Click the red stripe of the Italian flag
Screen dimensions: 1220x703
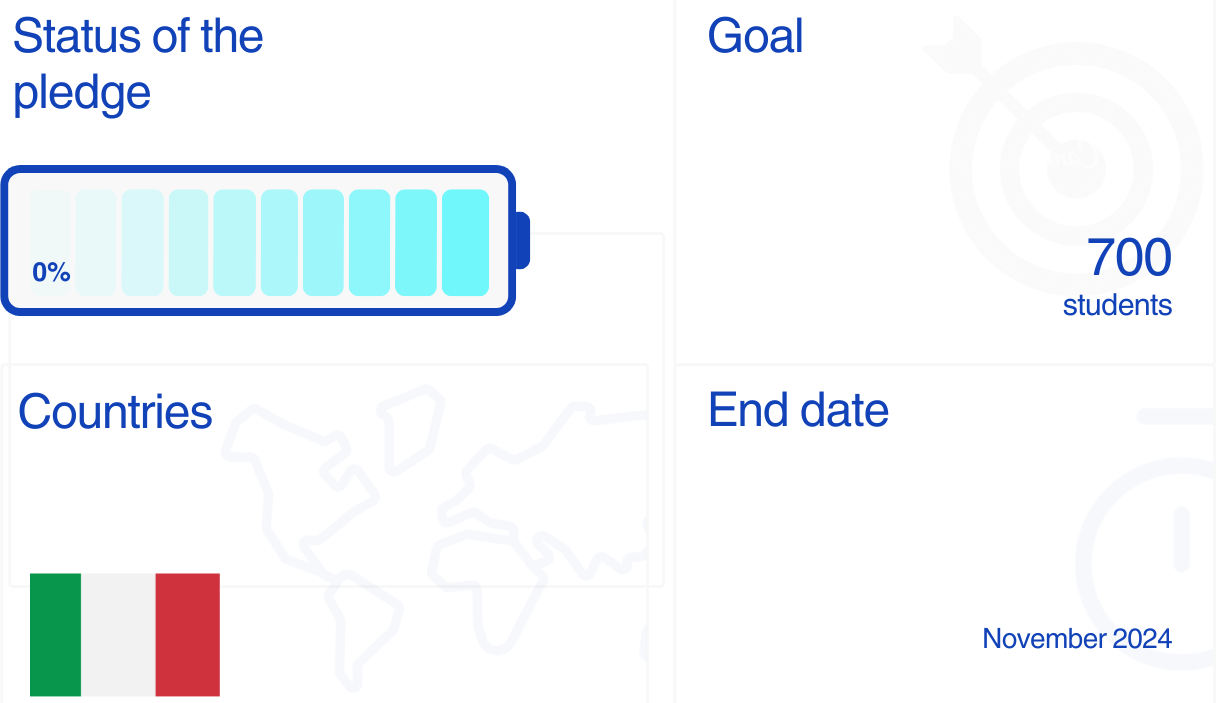(x=188, y=634)
